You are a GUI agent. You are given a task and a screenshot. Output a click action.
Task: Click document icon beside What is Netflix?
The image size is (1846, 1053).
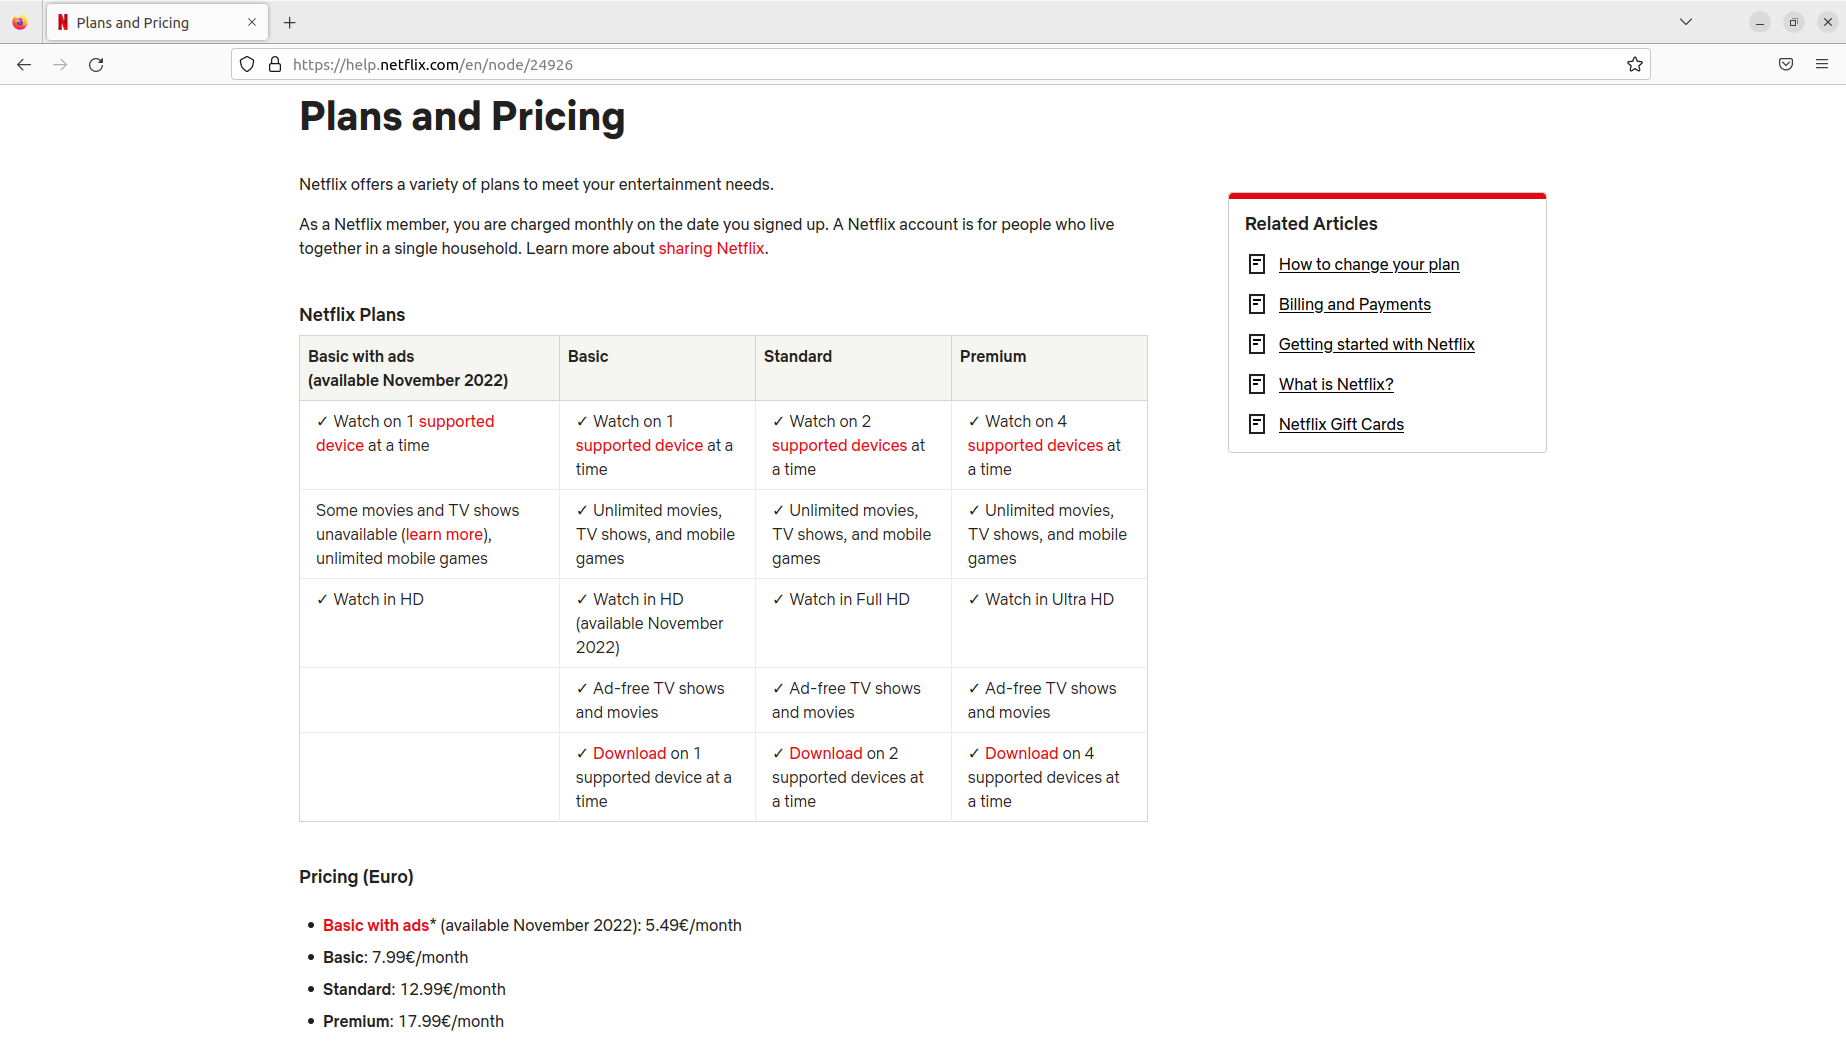(x=1257, y=384)
